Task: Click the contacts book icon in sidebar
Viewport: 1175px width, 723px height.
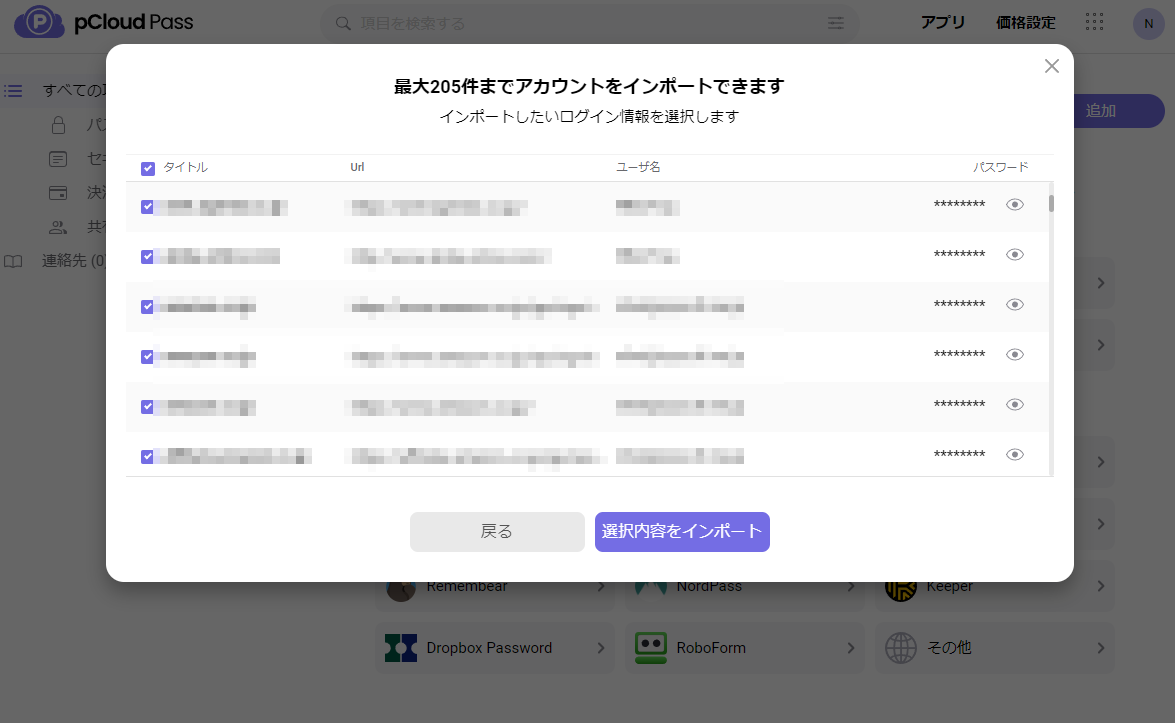Action: coord(13,261)
